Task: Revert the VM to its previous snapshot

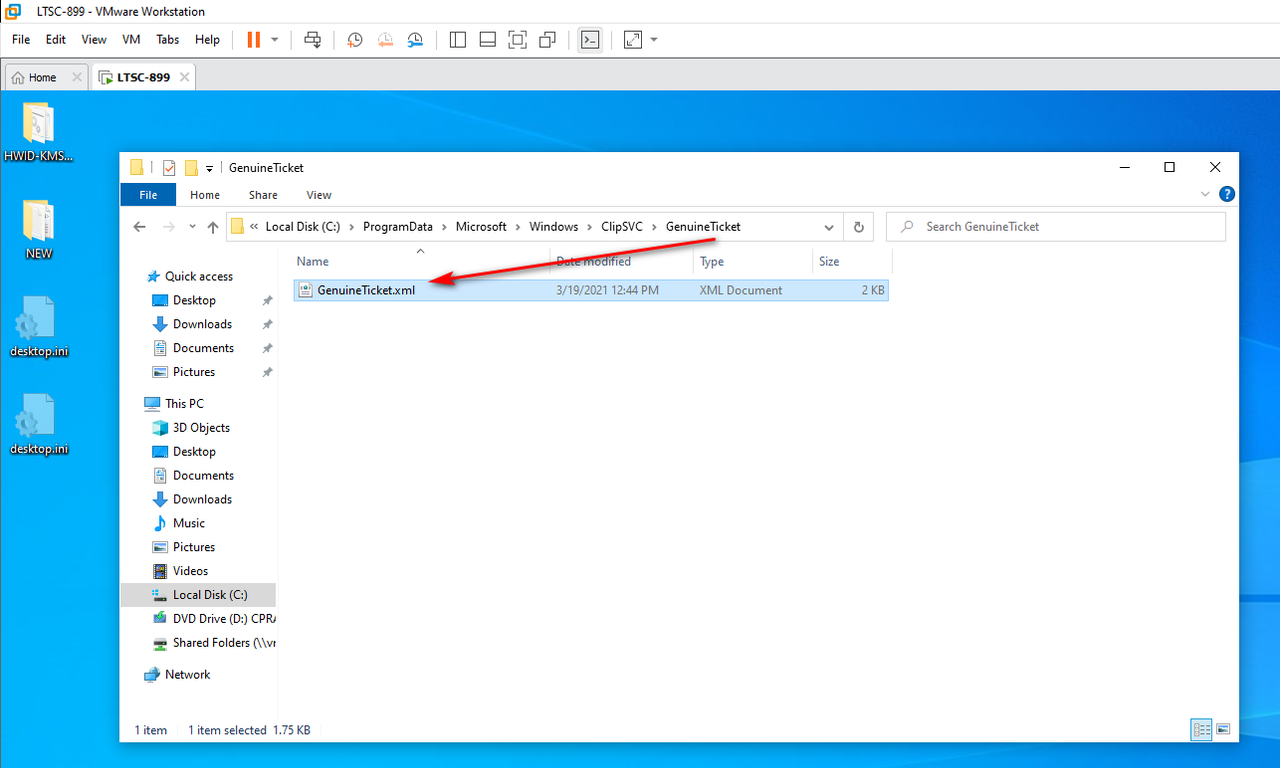Action: click(x=385, y=40)
